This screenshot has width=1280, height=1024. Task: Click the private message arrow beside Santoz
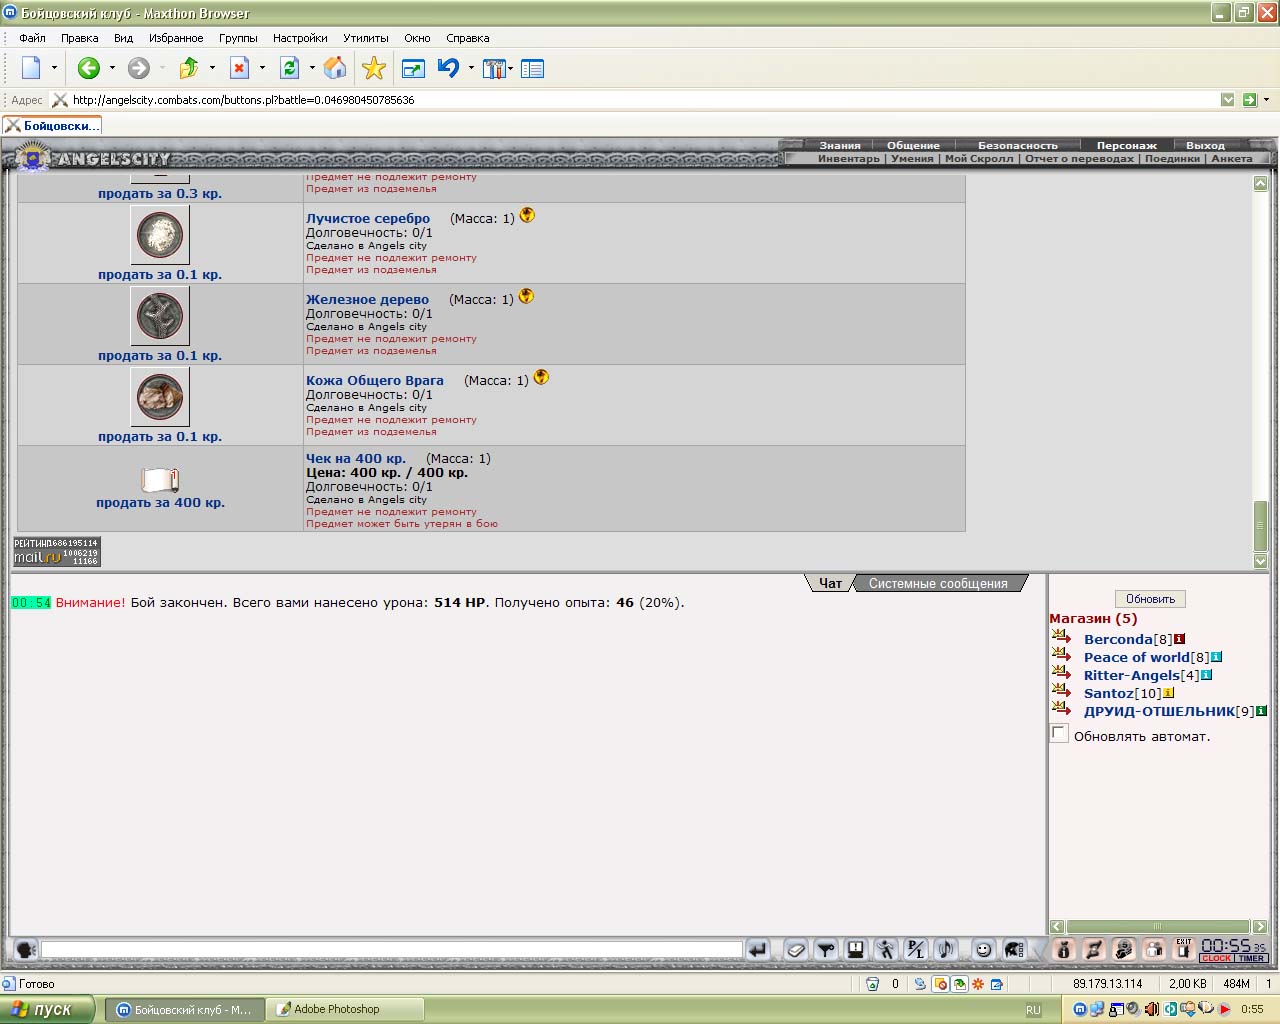pos(1062,692)
